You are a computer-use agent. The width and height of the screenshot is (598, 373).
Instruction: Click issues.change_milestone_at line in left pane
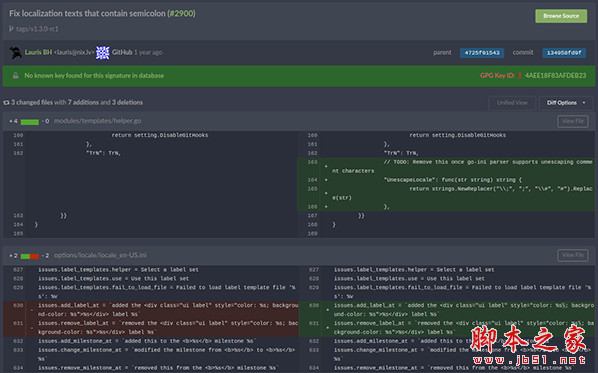point(166,354)
